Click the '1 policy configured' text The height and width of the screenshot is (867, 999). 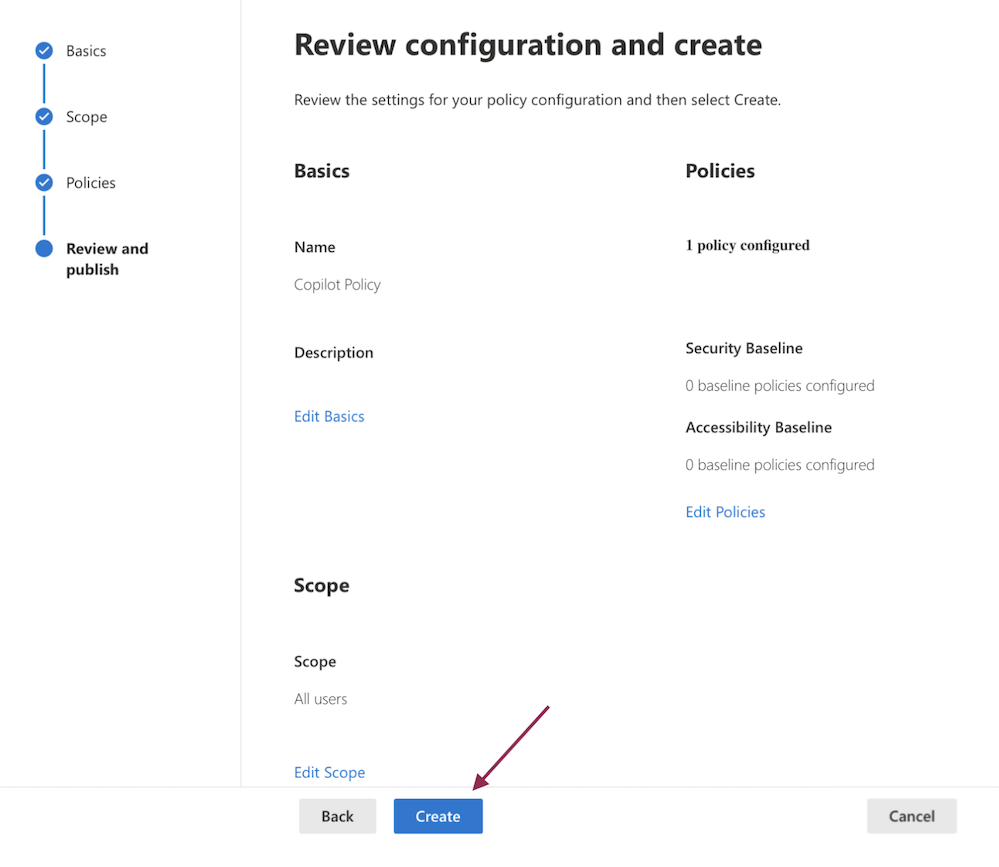[747, 245]
